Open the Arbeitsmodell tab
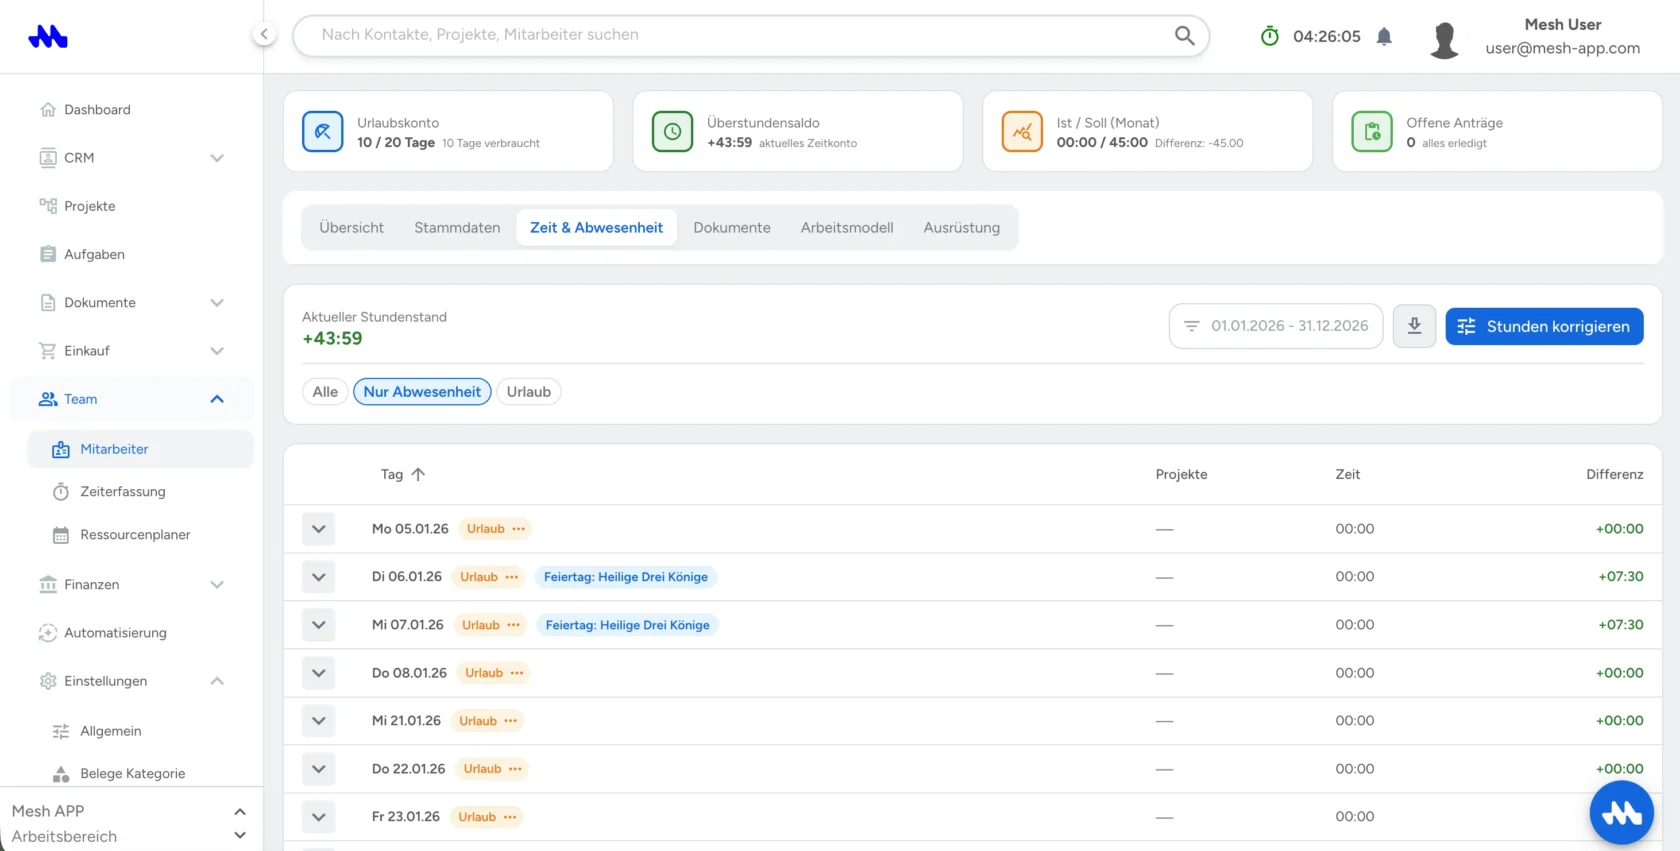 [x=847, y=228]
